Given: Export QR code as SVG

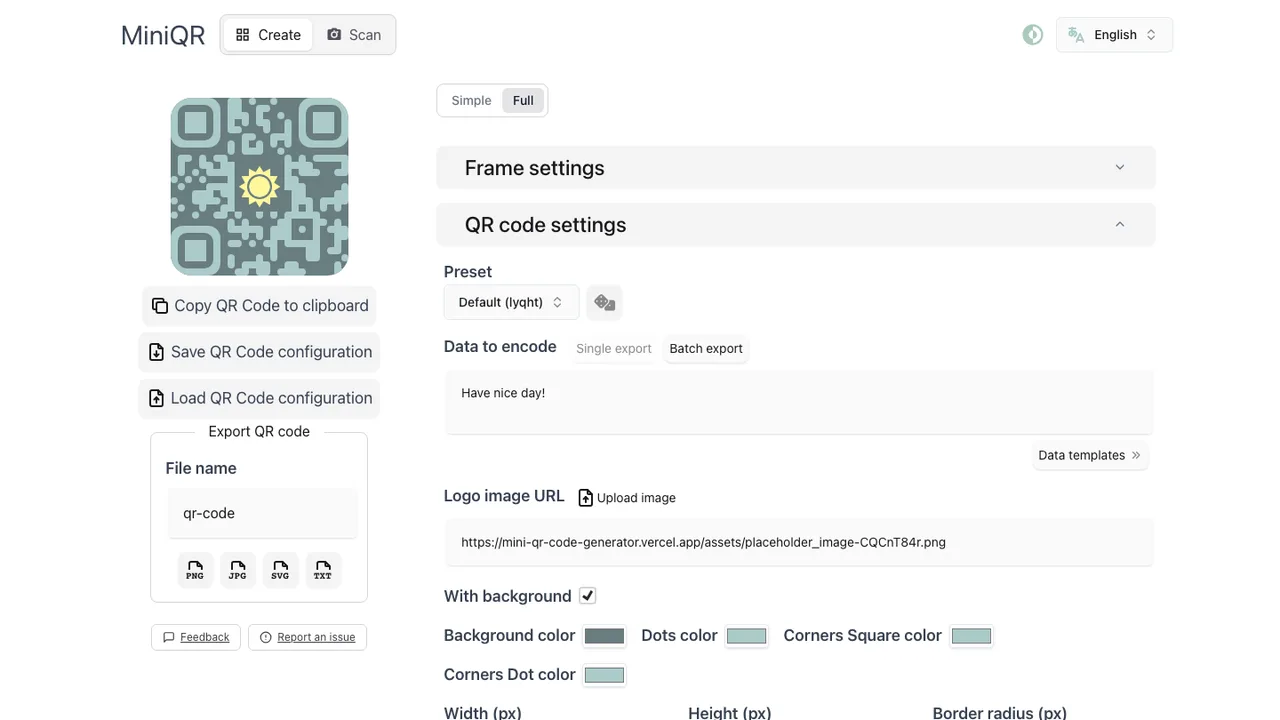Looking at the screenshot, I should [280, 570].
